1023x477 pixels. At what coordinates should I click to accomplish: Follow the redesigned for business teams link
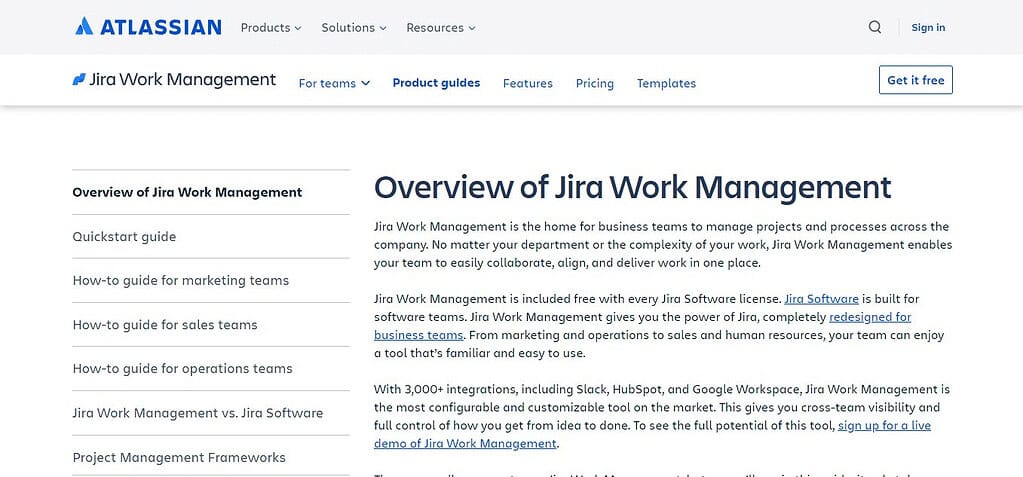click(x=870, y=317)
